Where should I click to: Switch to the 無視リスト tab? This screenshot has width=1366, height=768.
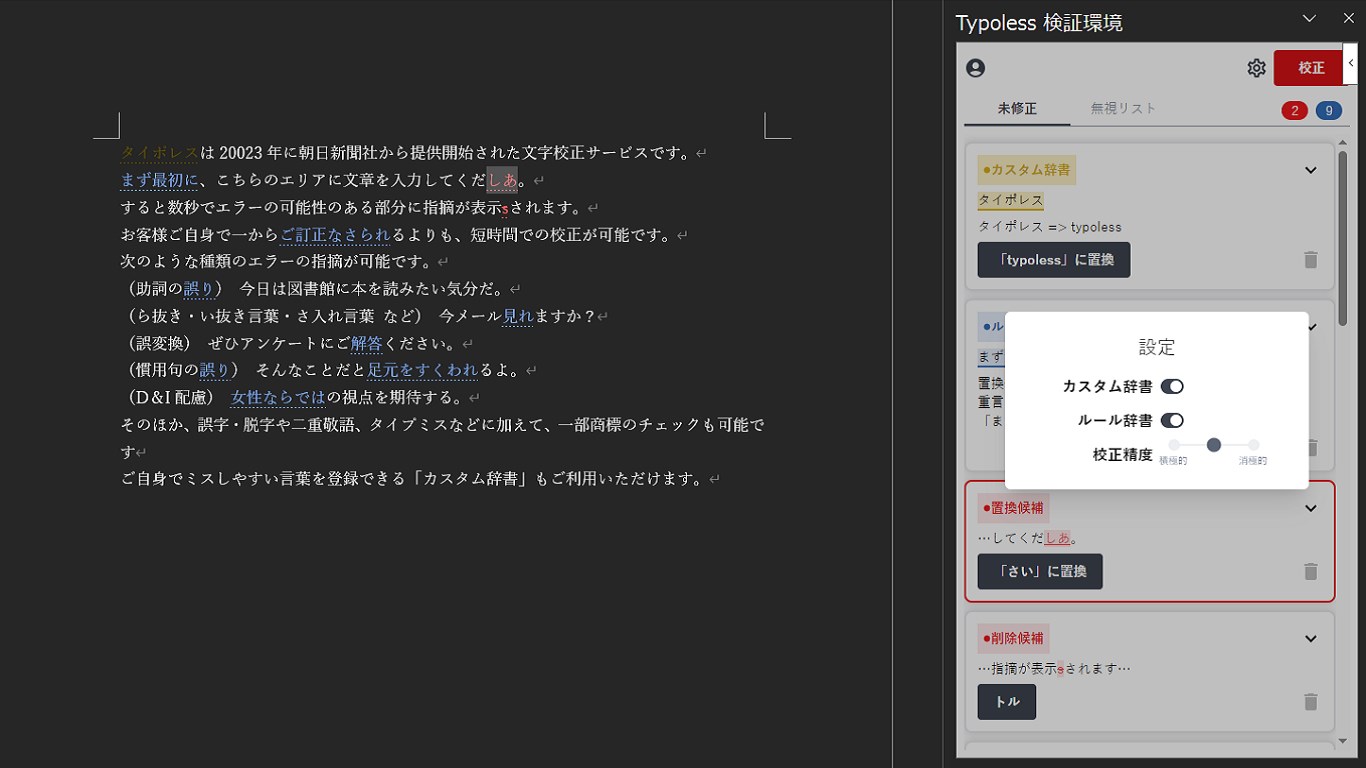(1123, 108)
